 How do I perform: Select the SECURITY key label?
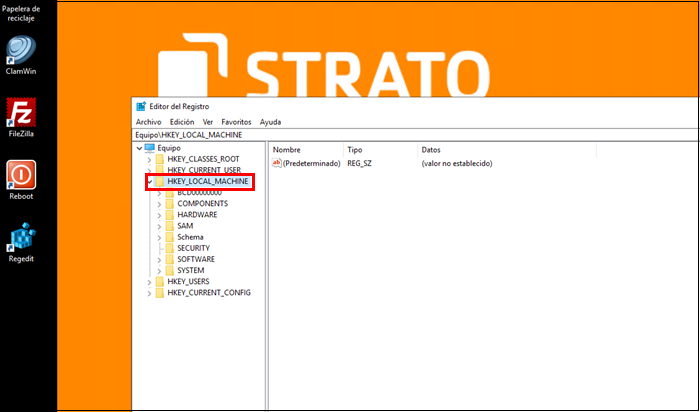193,248
